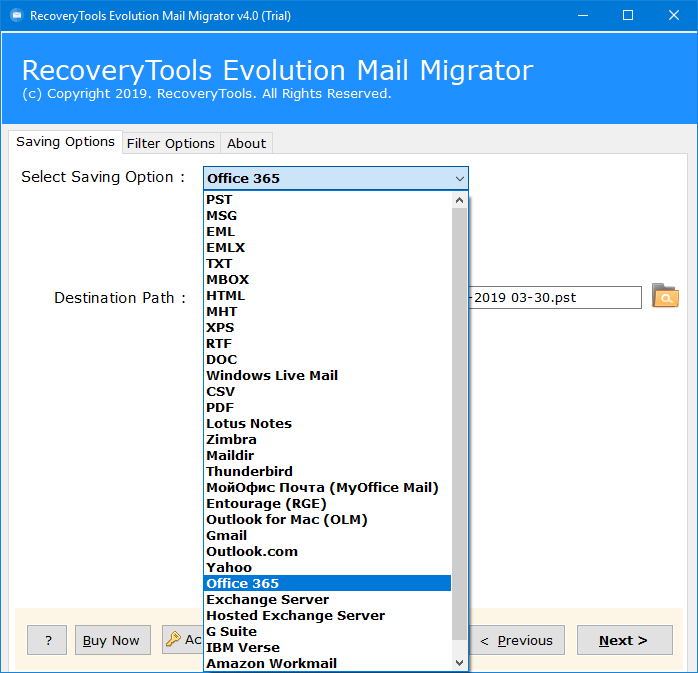Click the question mark help button
Screen dimensions: 698x673
tap(47, 640)
